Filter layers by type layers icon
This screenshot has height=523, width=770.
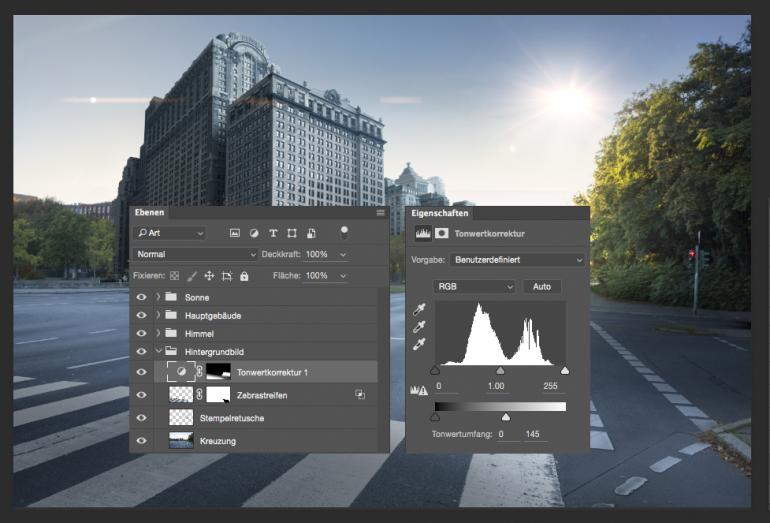click(x=273, y=233)
